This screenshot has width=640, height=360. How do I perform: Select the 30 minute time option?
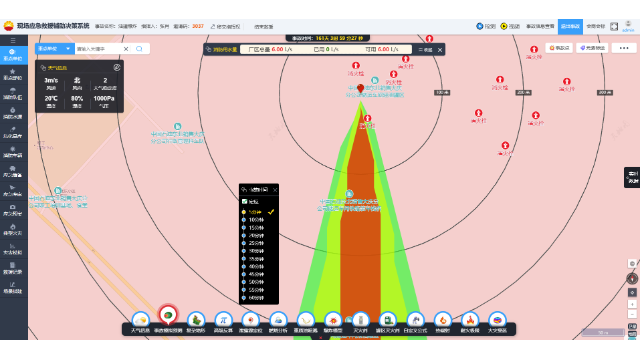point(254,251)
